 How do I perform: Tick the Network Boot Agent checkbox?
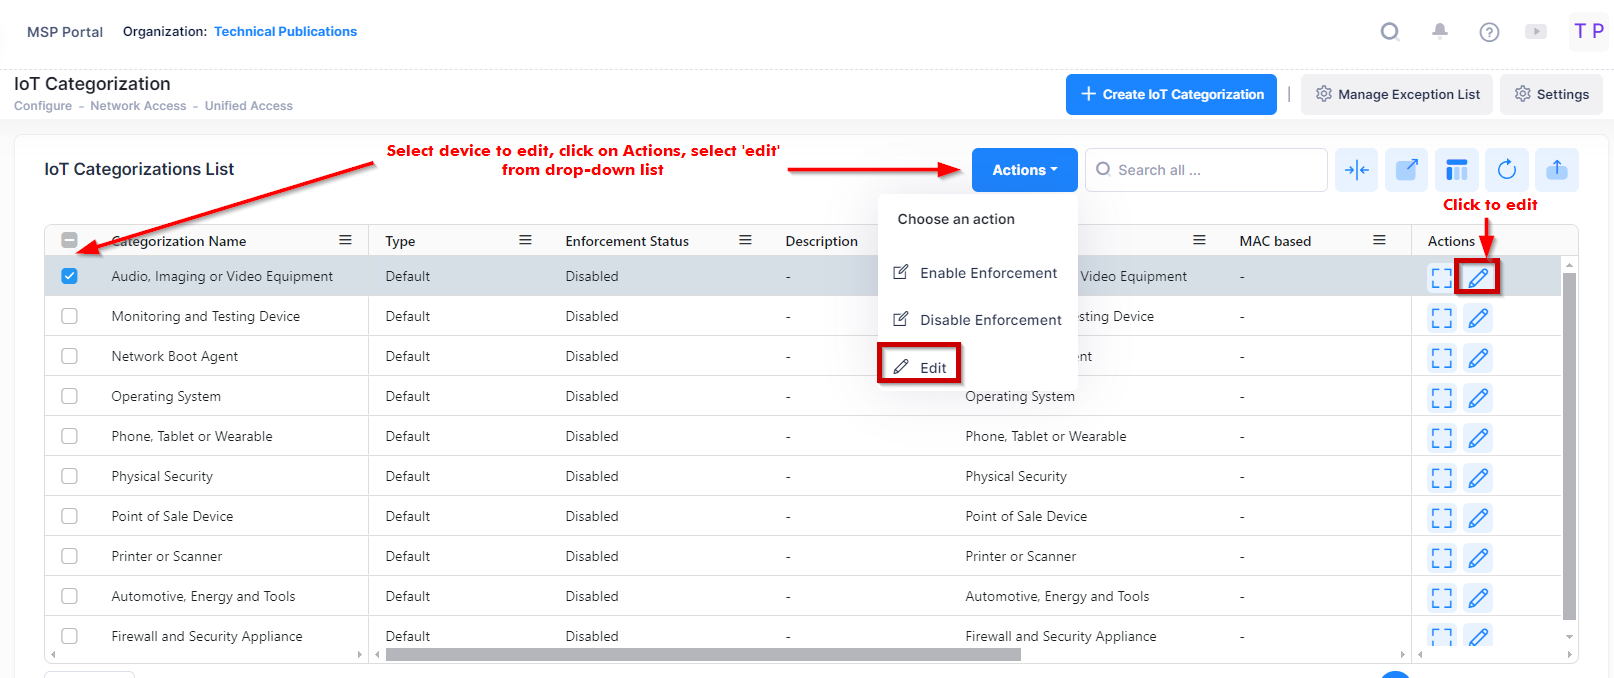click(69, 356)
